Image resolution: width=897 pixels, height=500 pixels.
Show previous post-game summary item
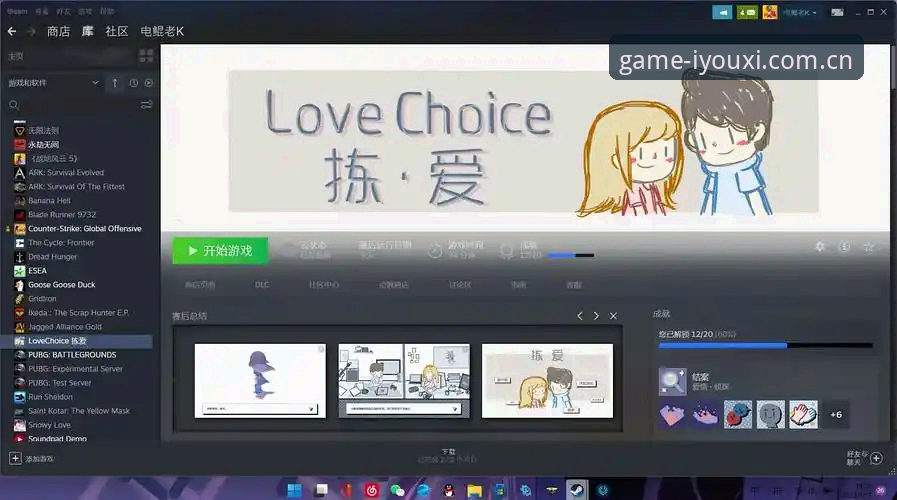point(580,316)
